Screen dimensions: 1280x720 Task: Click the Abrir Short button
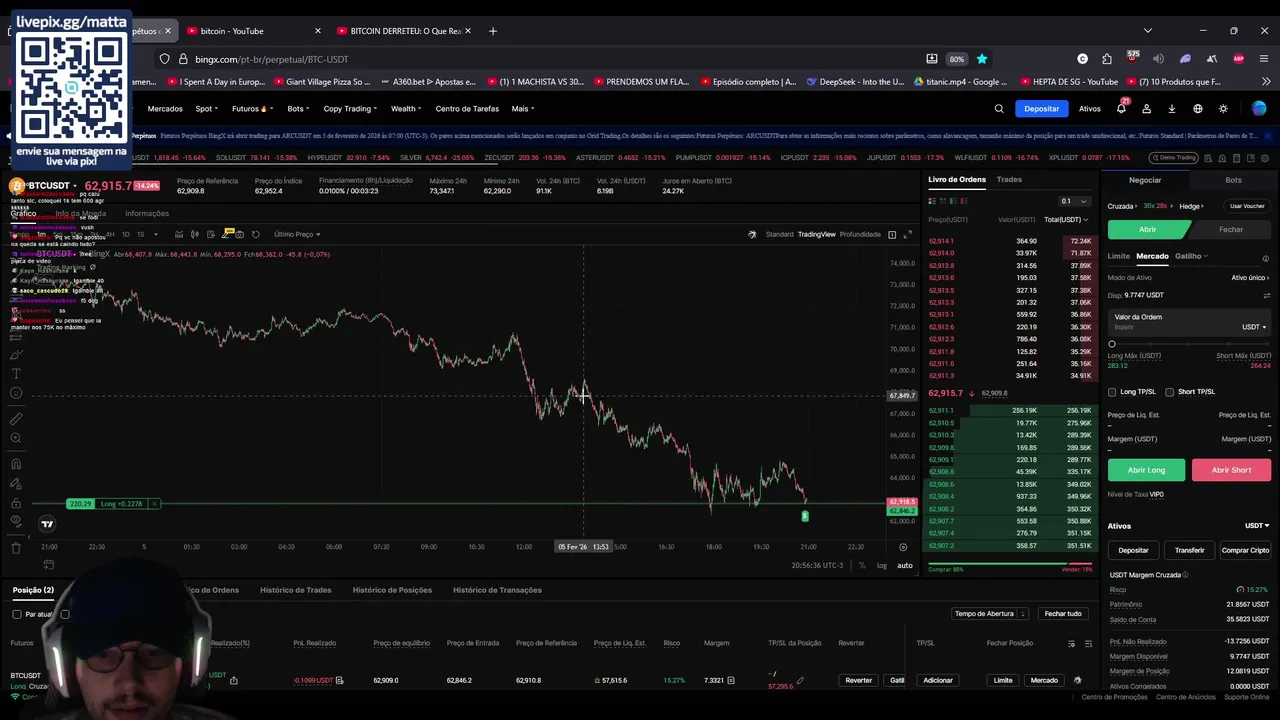pos(1231,470)
